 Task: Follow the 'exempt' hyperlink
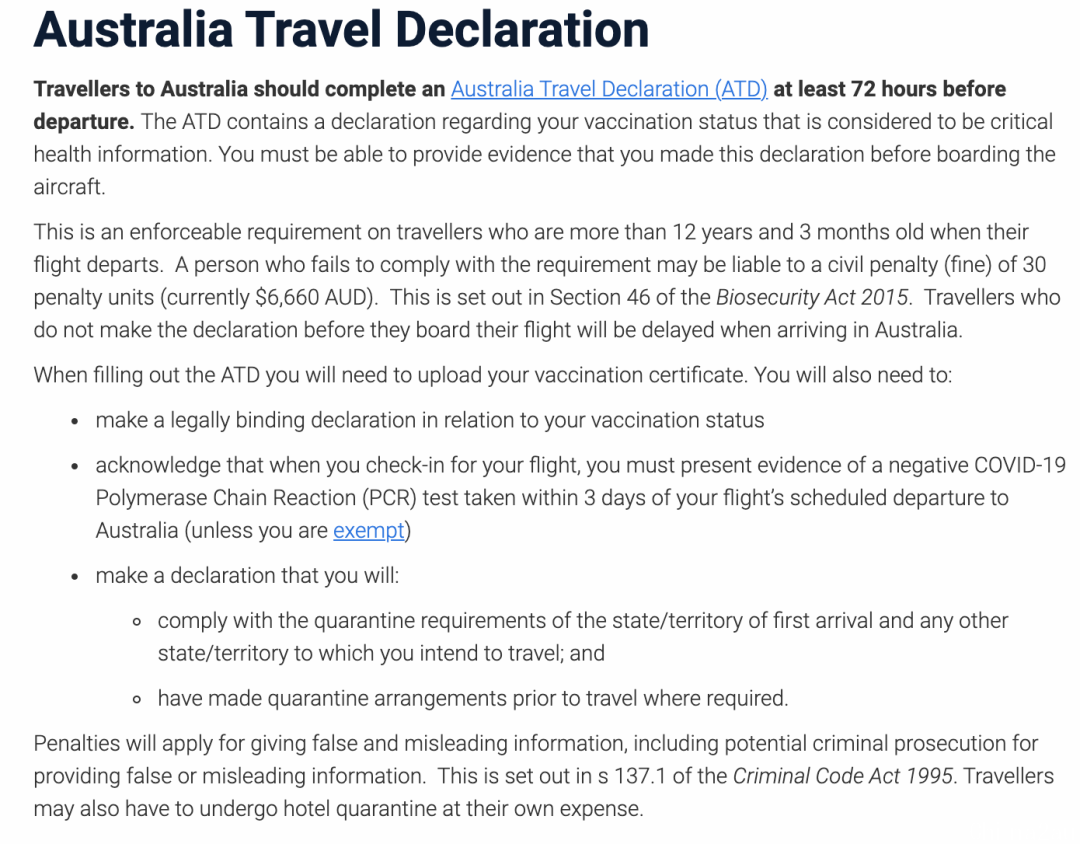click(368, 531)
